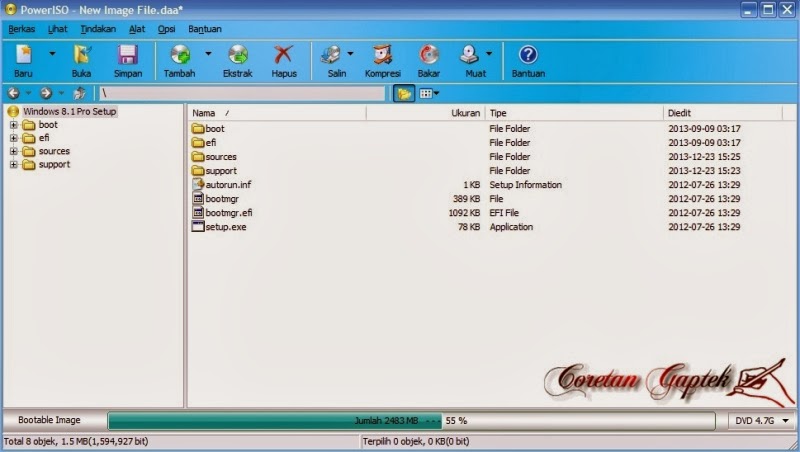Open the Forward arrow history dropdown

pos(61,93)
